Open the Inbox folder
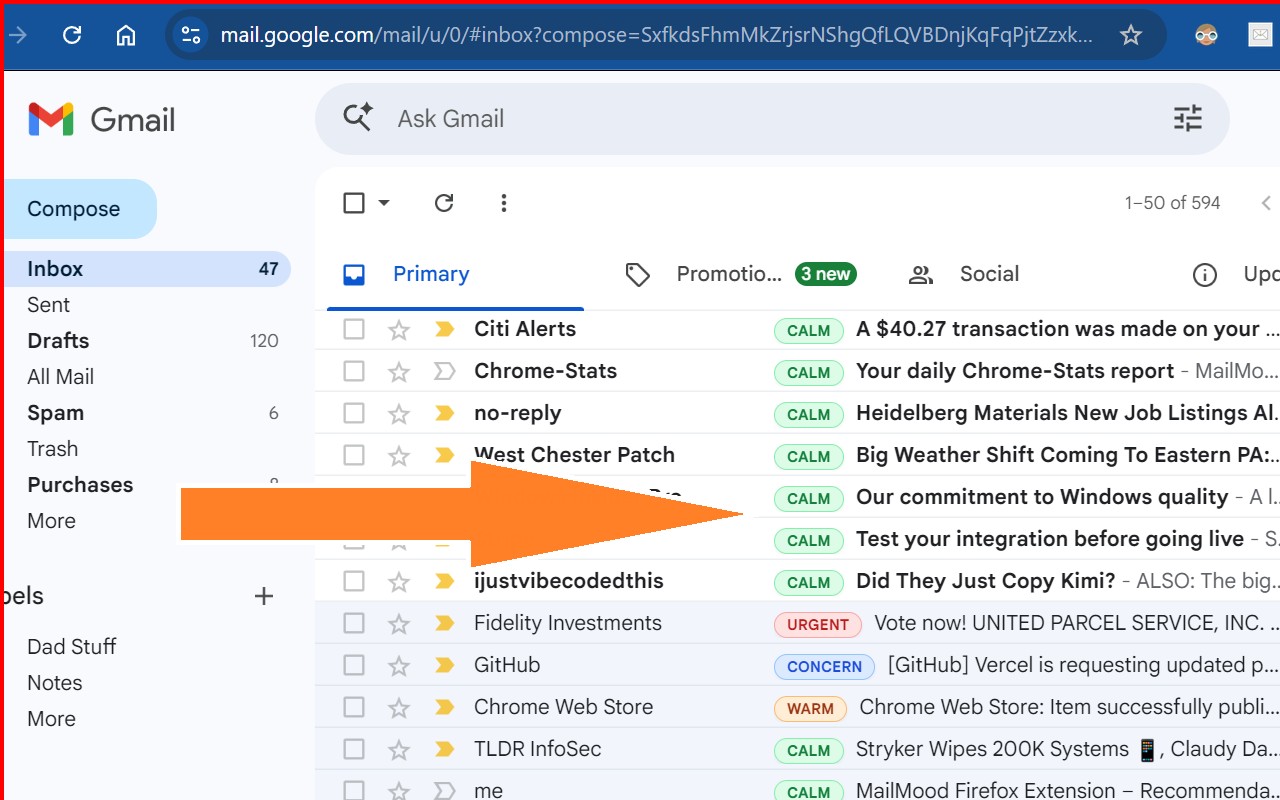 tap(147, 269)
